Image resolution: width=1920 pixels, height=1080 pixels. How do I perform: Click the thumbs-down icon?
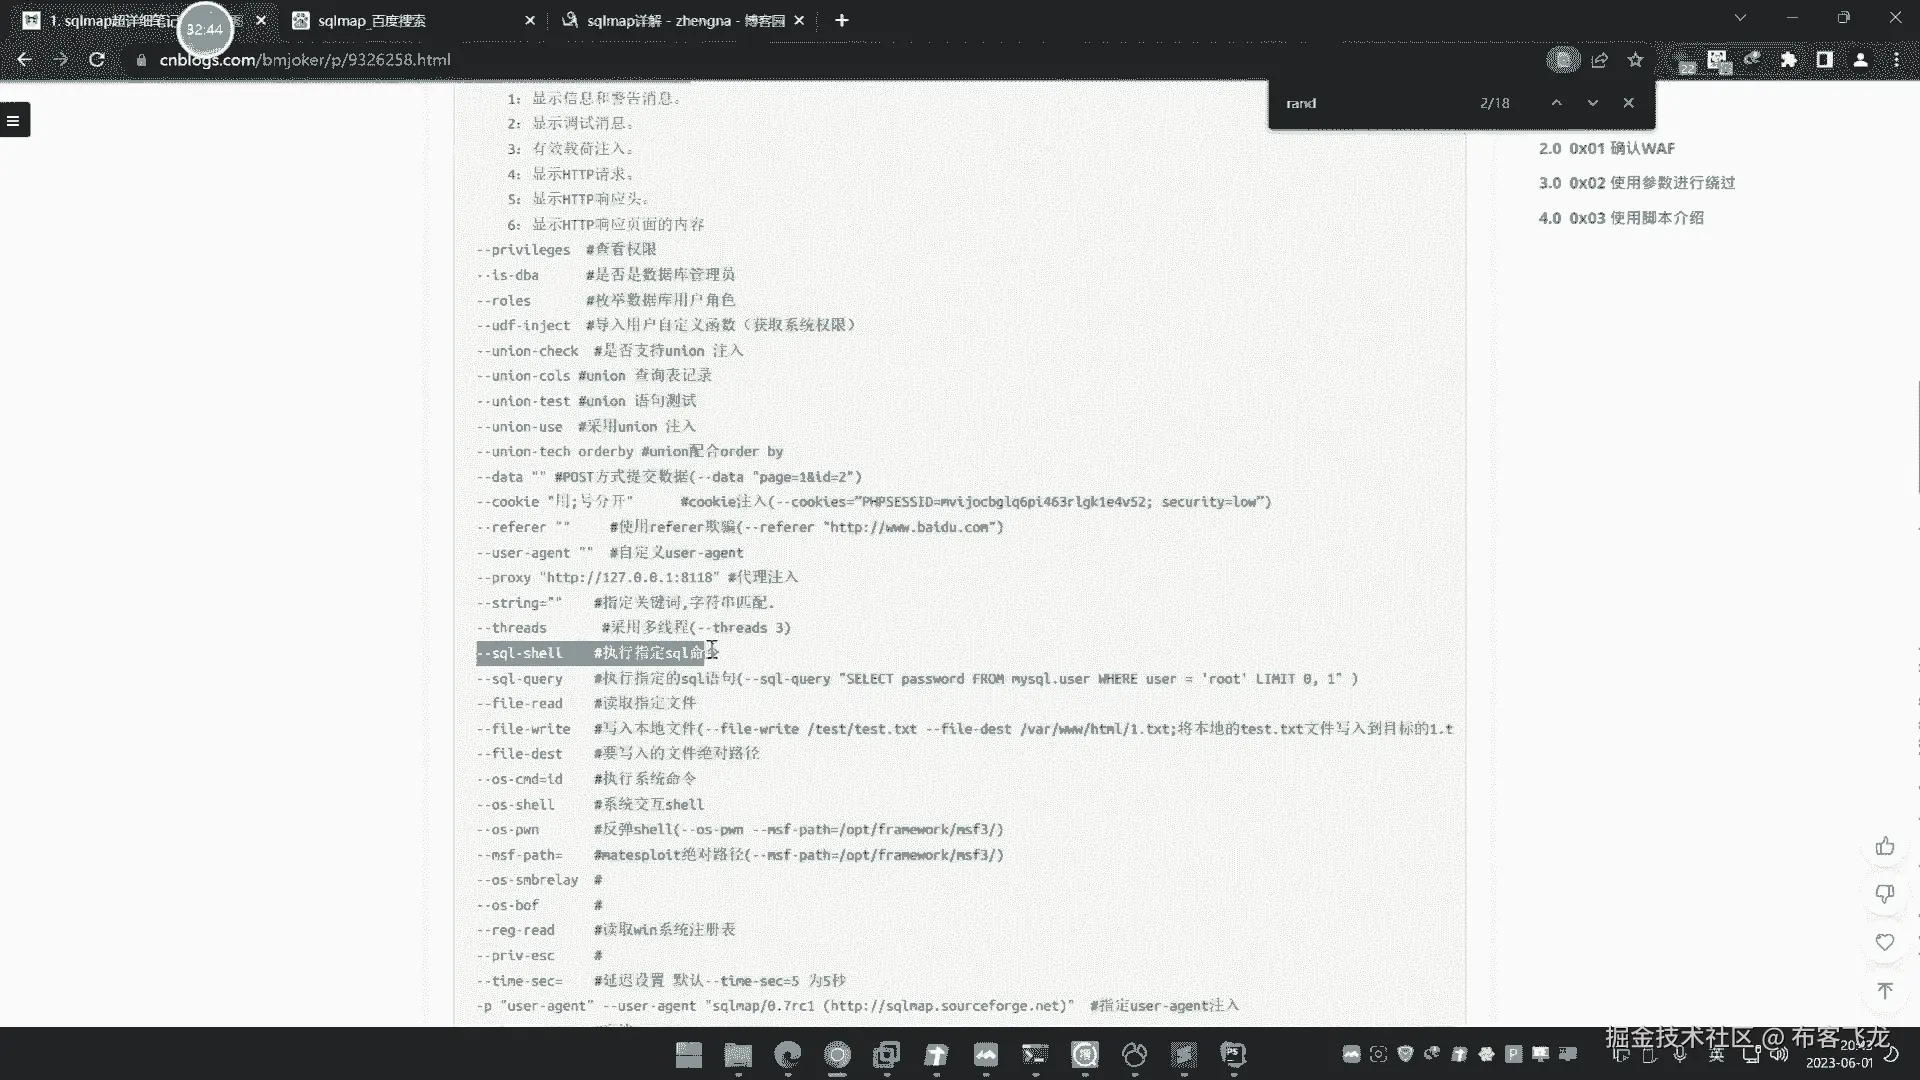pyautogui.click(x=1885, y=894)
